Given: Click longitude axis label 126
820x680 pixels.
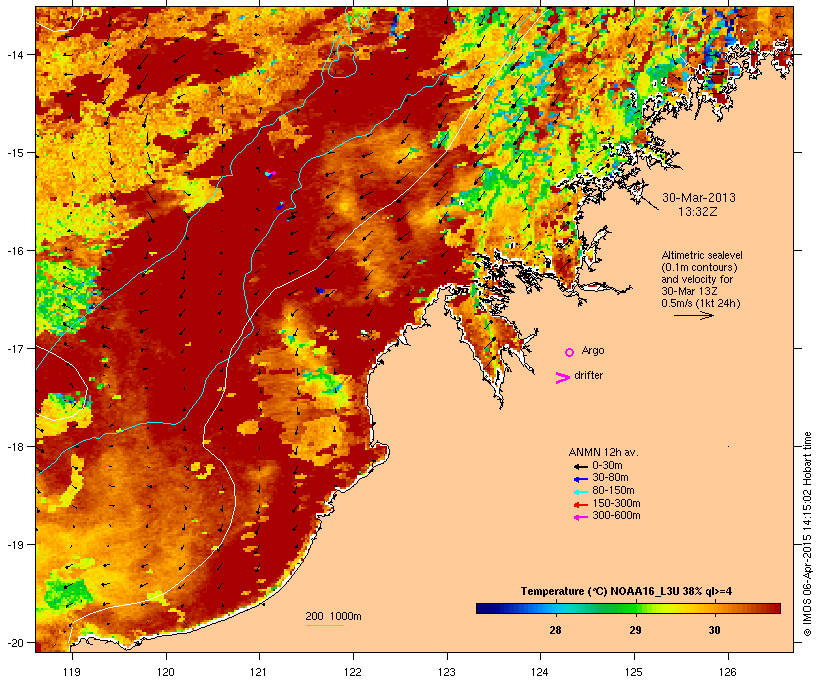Looking at the screenshot, I should 727,672.
